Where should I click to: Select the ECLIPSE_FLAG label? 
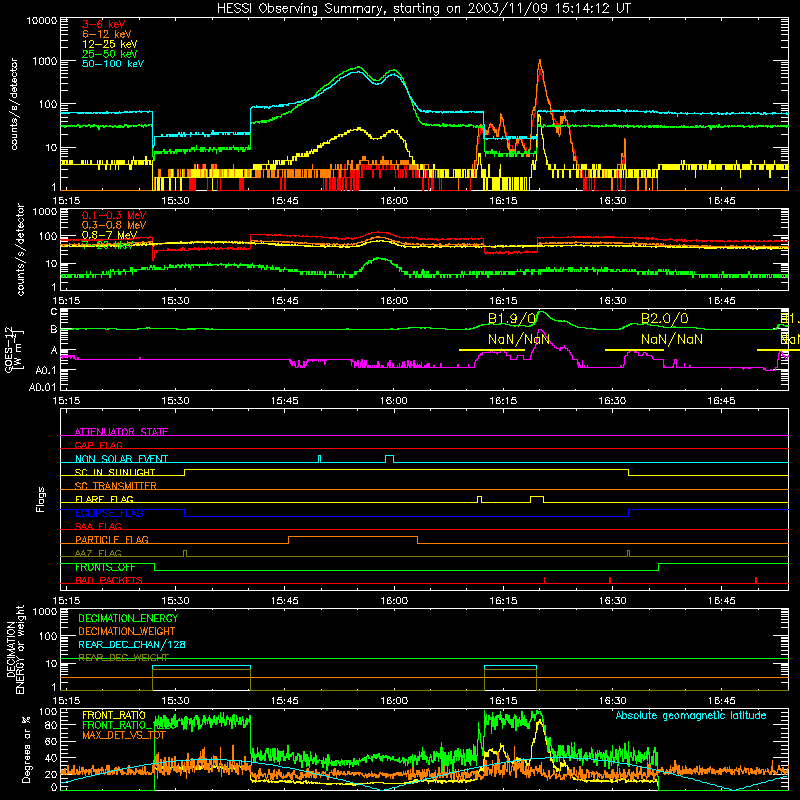(x=109, y=513)
